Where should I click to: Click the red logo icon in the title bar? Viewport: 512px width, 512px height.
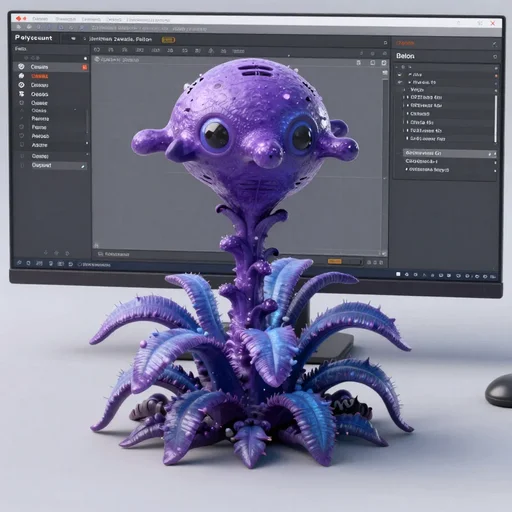(x=19, y=19)
